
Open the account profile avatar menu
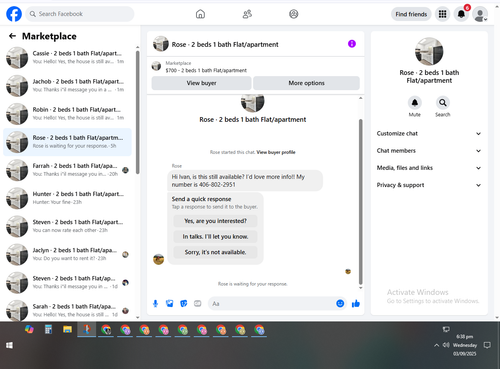(480, 14)
